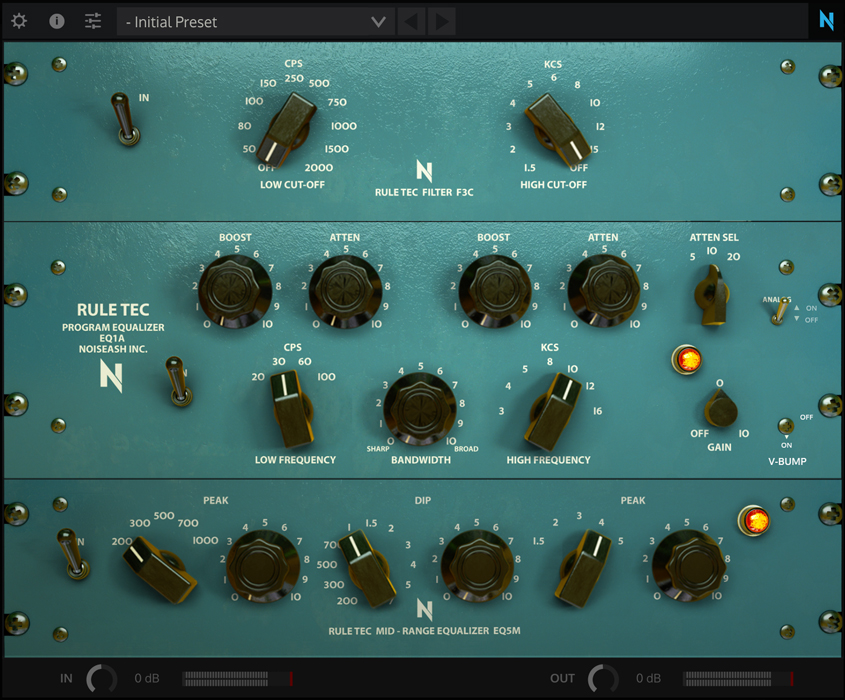Image resolution: width=845 pixels, height=700 pixels.
Task: Expand the preset list chevron
Action: (378, 22)
